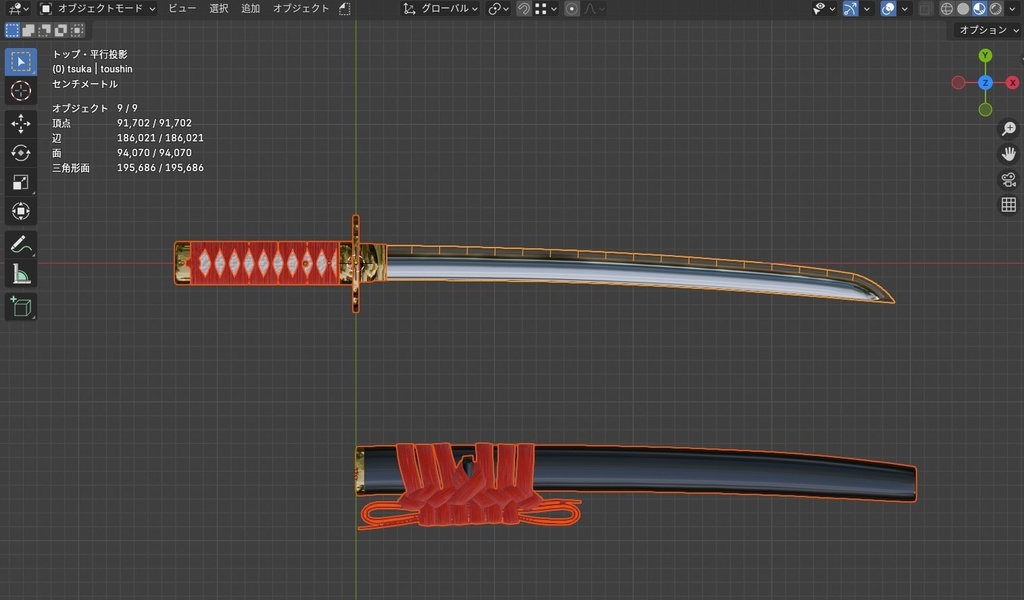The image size is (1024, 600).
Task: Open snapping elements dropdown
Action: coord(546,8)
